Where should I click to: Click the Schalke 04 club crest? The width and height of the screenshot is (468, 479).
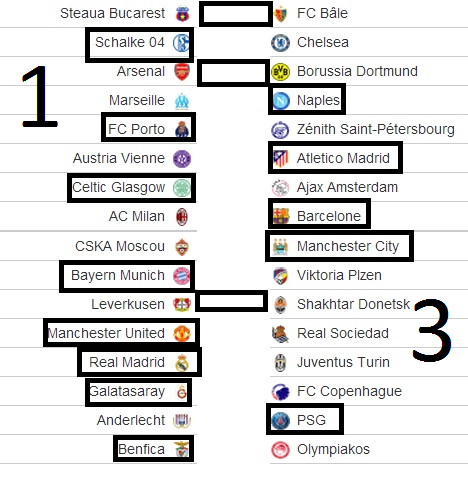(x=181, y=43)
